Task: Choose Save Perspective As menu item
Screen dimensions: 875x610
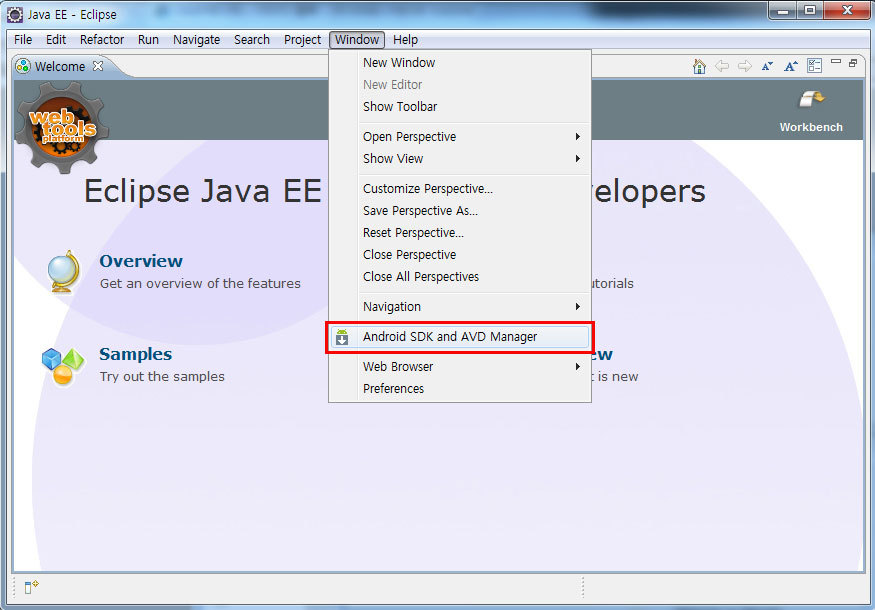Action: click(x=459, y=210)
